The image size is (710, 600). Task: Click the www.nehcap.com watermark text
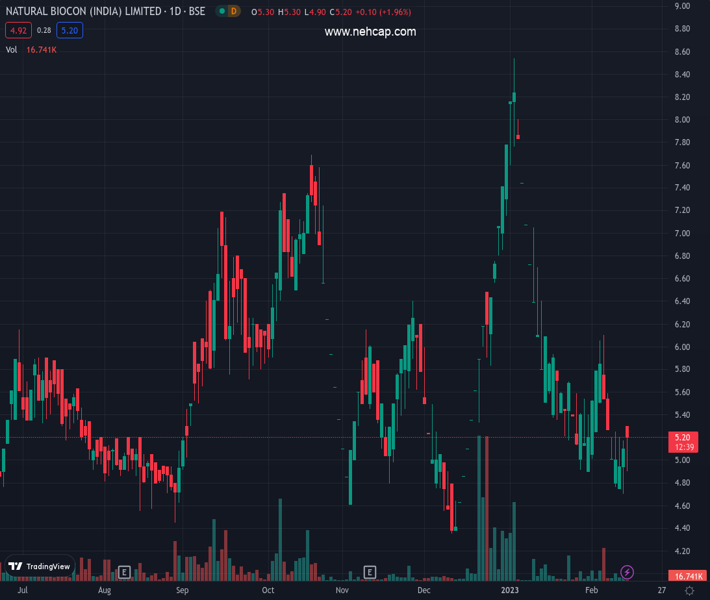tap(370, 31)
